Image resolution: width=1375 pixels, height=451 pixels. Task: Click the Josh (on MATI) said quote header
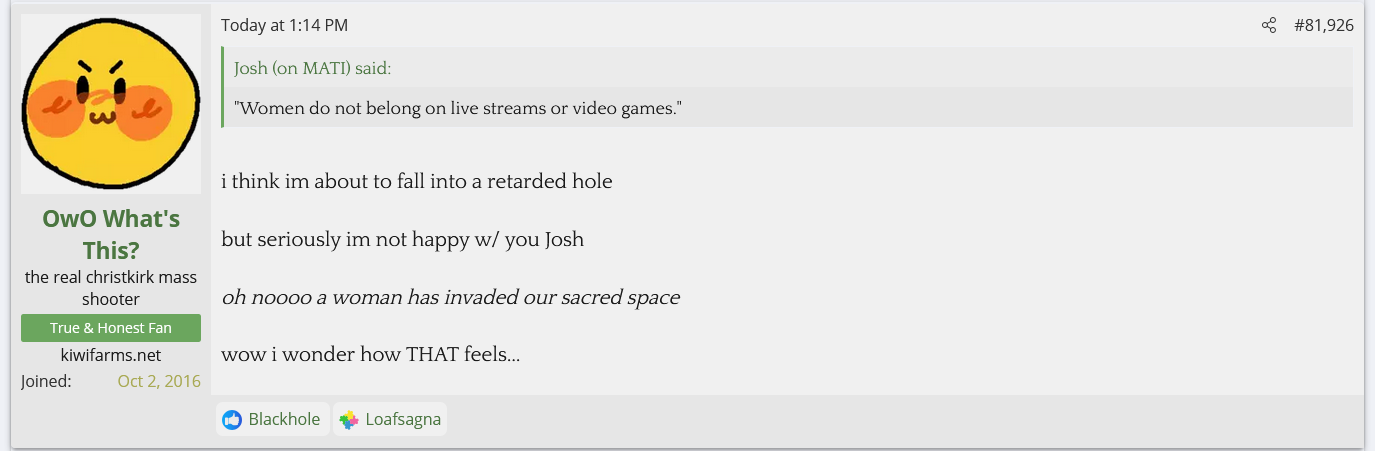(x=312, y=69)
